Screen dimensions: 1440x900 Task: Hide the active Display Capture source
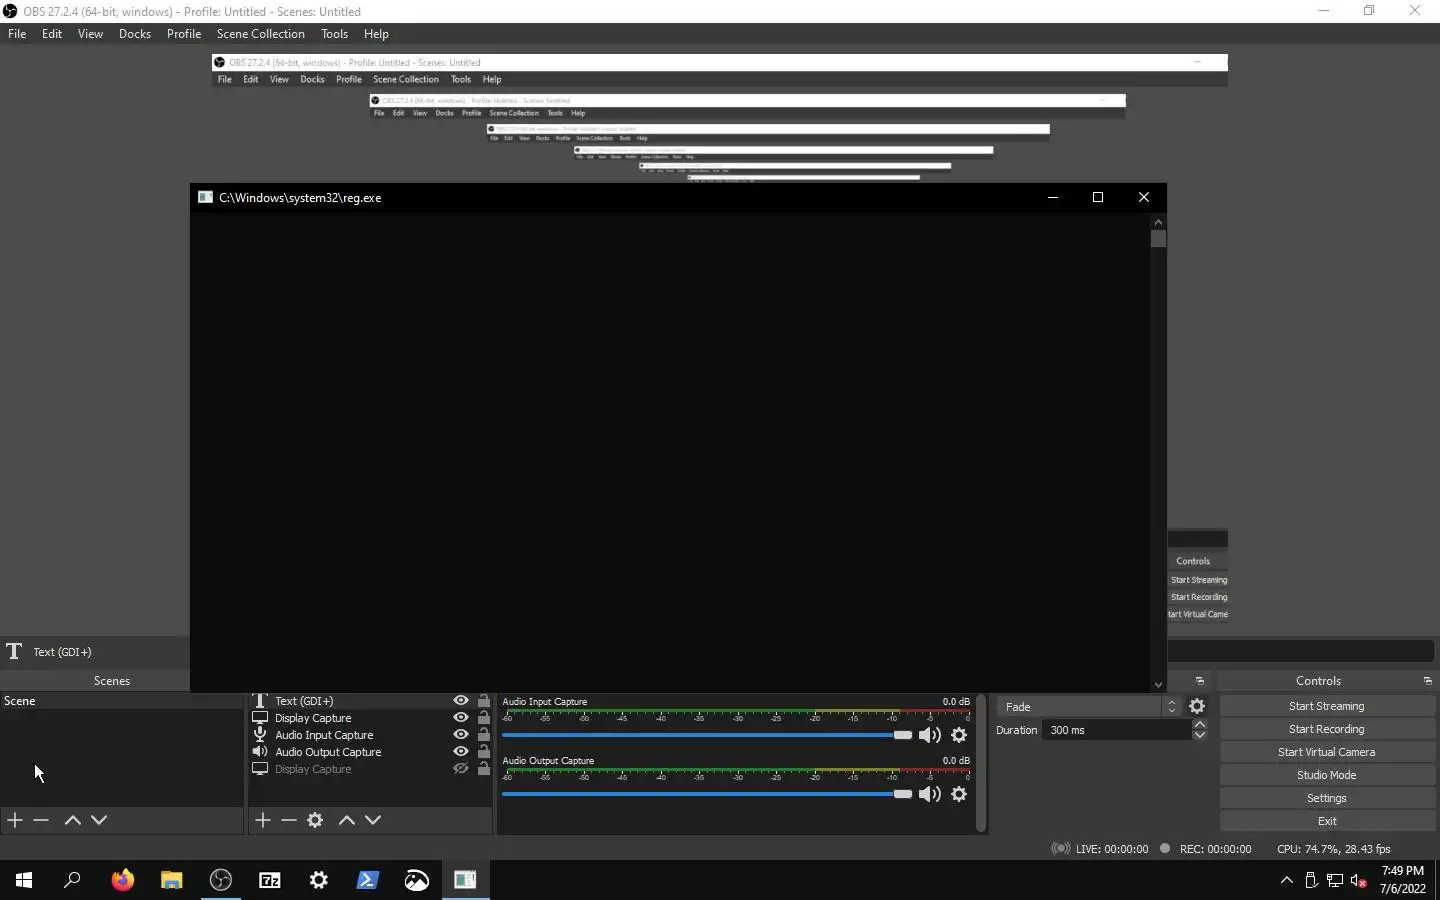point(461,718)
